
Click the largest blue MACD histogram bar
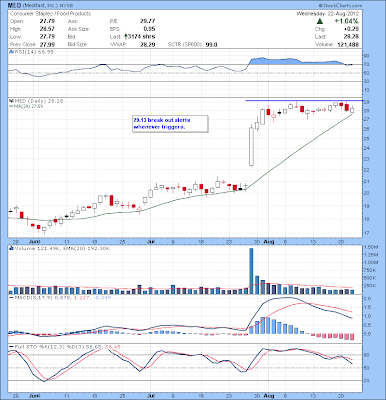(263, 325)
